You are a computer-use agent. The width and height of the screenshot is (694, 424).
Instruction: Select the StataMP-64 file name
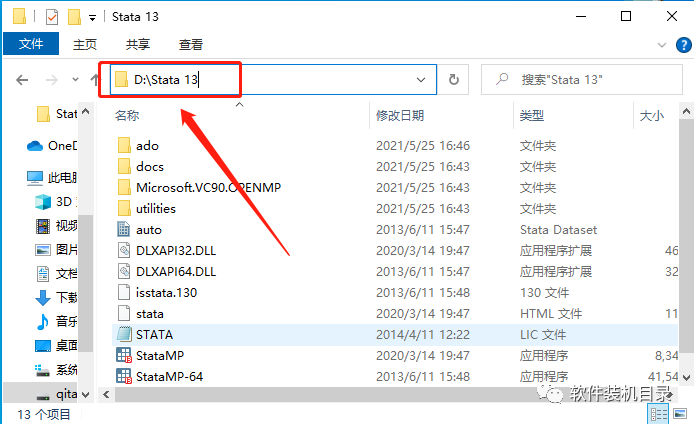tap(170, 377)
